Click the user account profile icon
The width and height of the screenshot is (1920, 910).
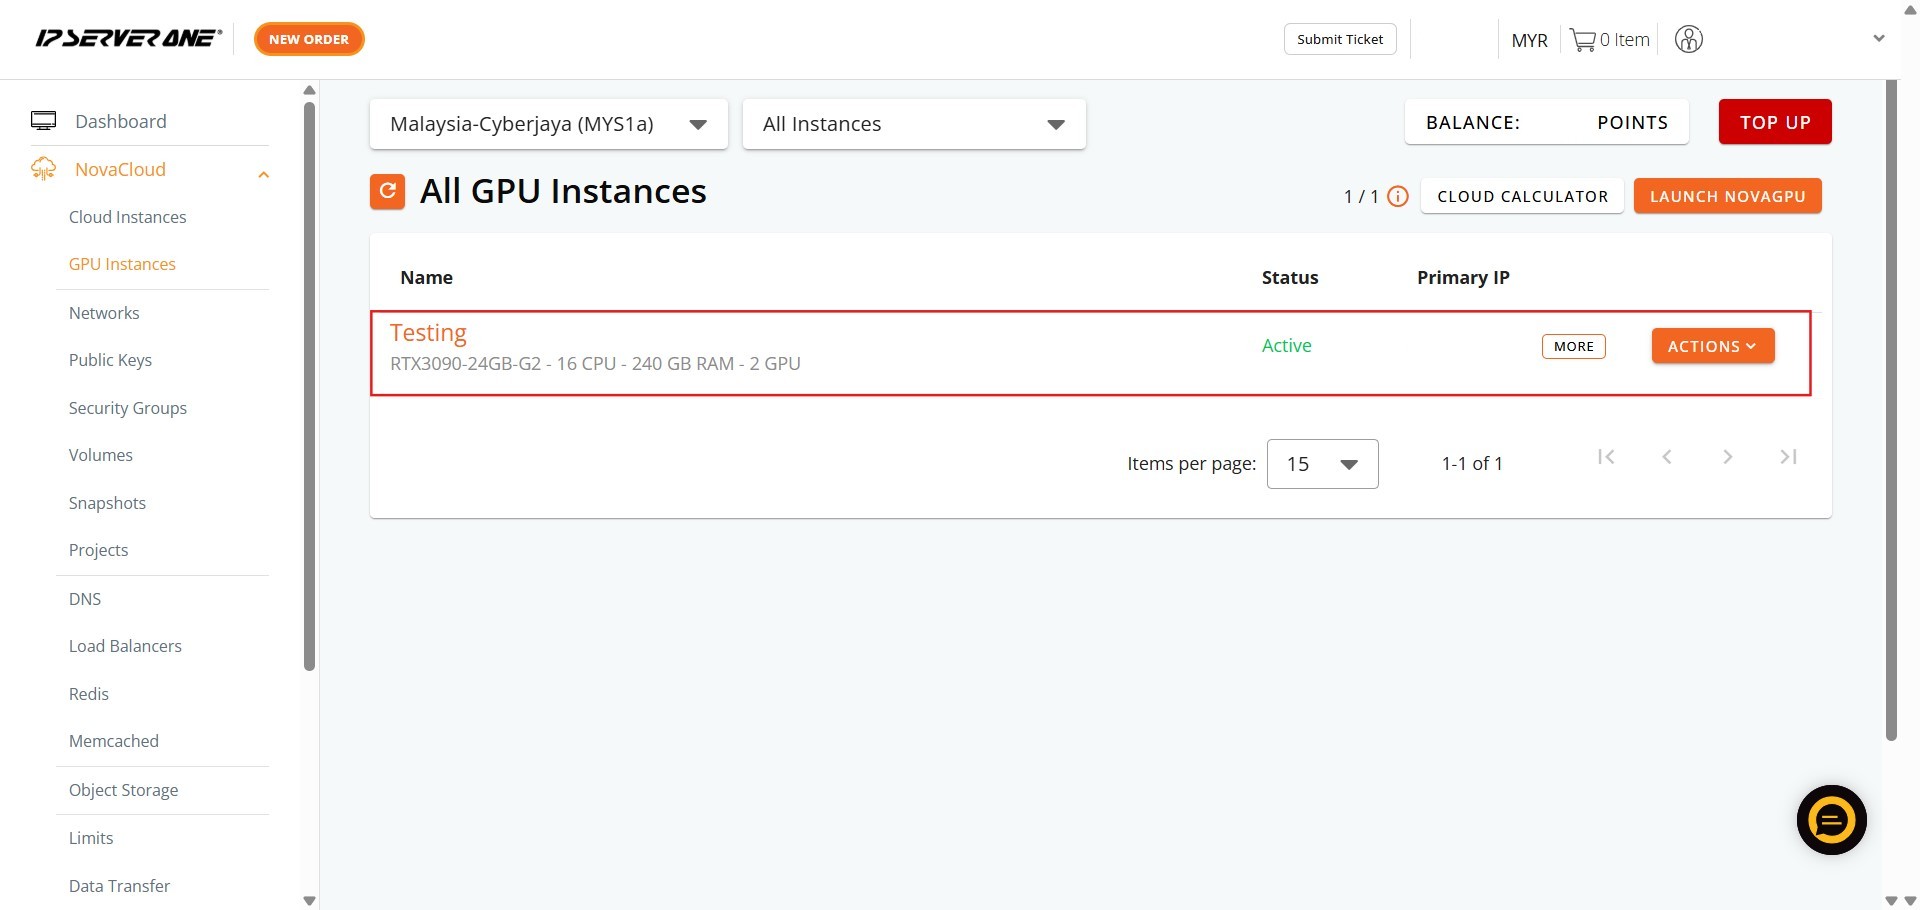1688,40
